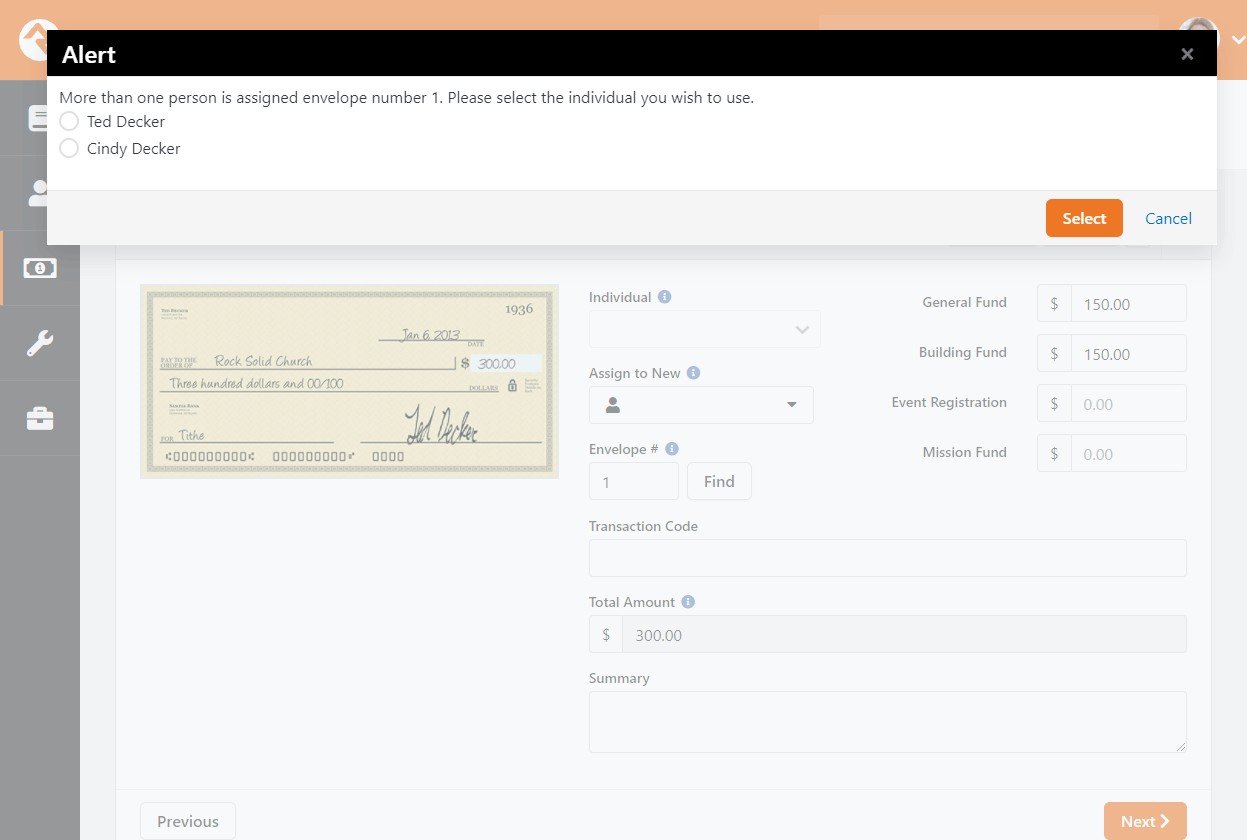The height and width of the screenshot is (840, 1247).
Task: Open the Individual dropdown
Action: point(705,329)
